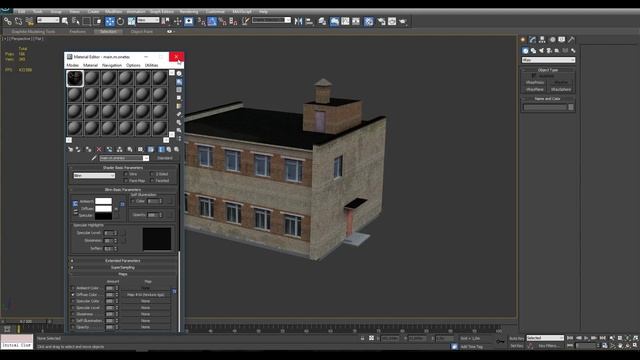The width and height of the screenshot is (640, 360).
Task: Open the Utilities menu in Material Editor
Action: pos(151,65)
